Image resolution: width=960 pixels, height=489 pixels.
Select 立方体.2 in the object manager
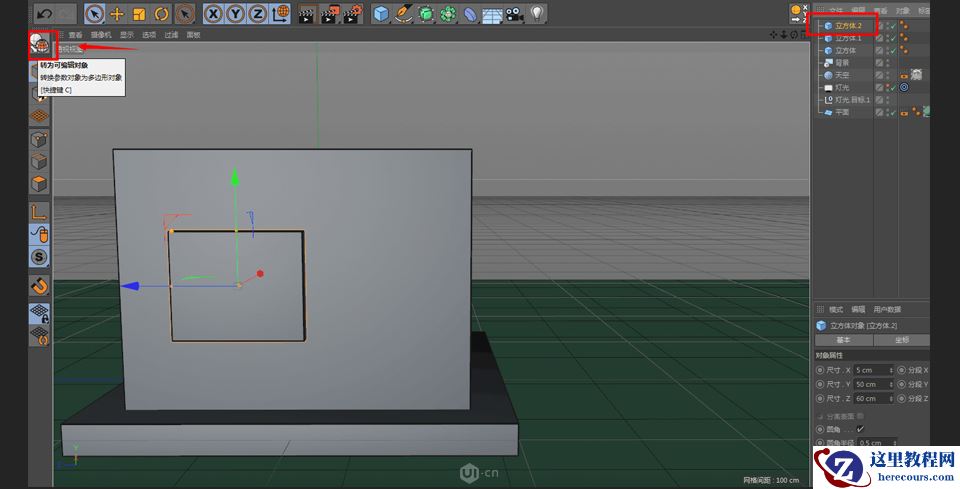point(848,26)
